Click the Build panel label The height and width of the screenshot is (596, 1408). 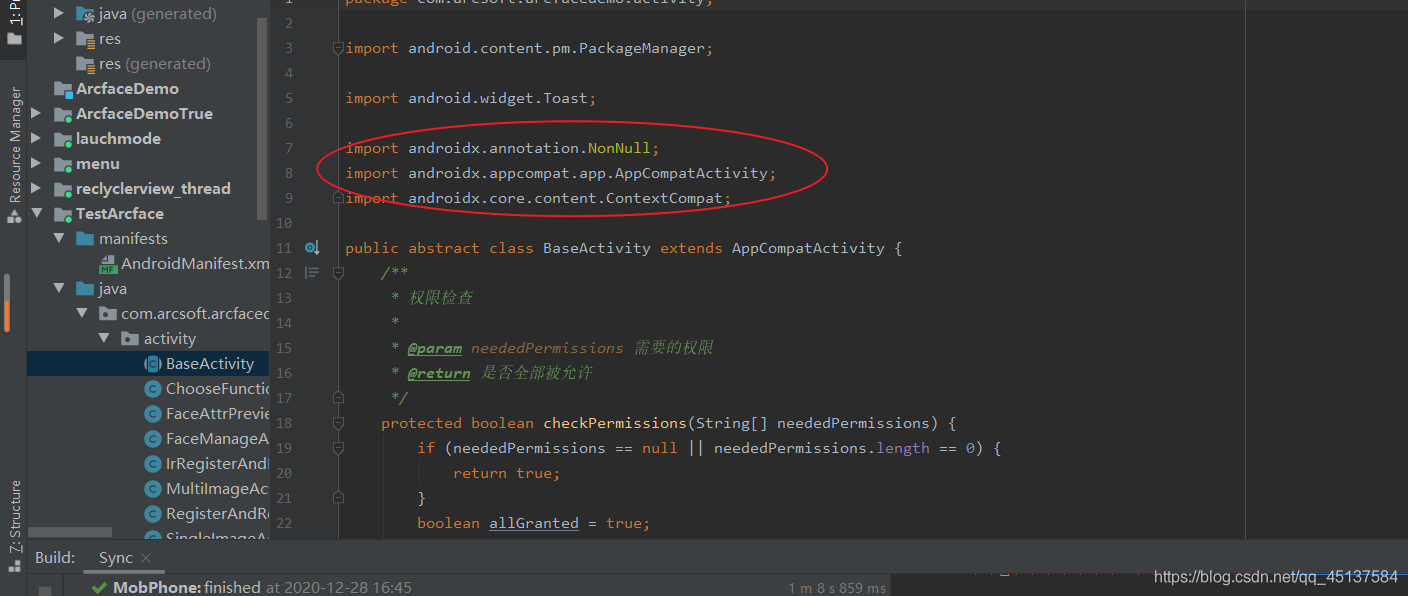[55, 557]
